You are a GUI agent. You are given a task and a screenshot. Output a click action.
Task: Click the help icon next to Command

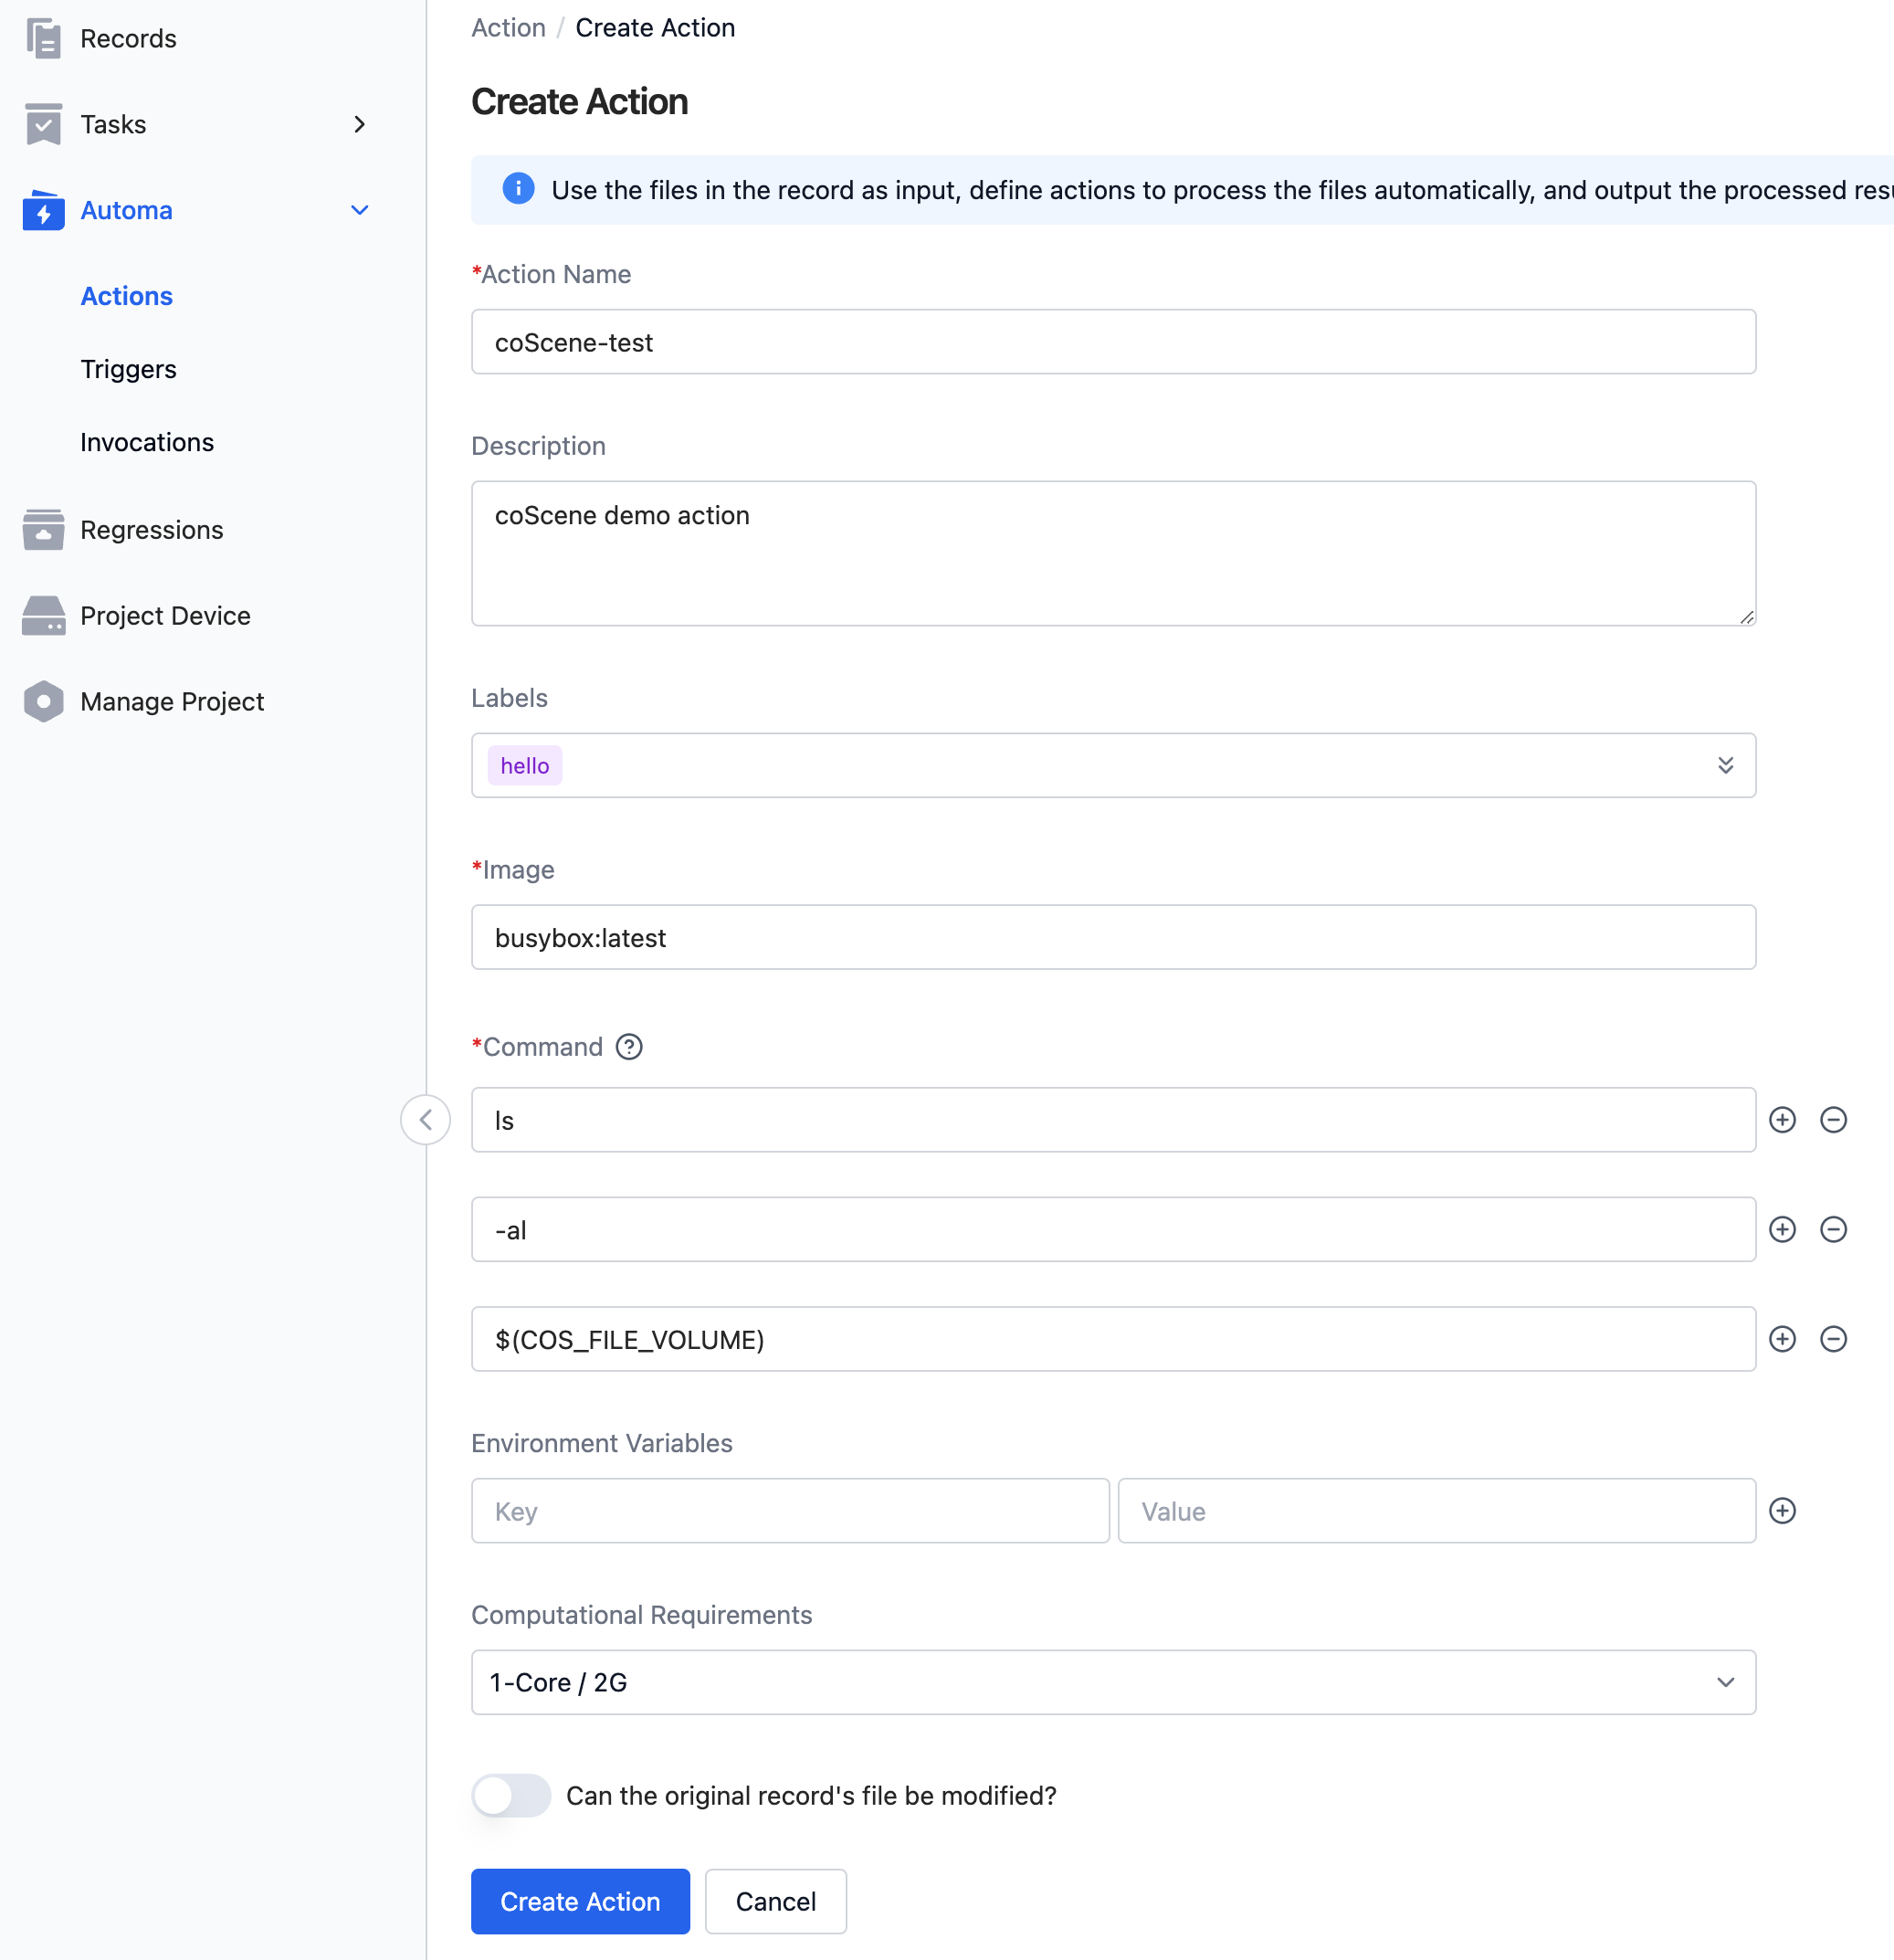(x=630, y=1047)
